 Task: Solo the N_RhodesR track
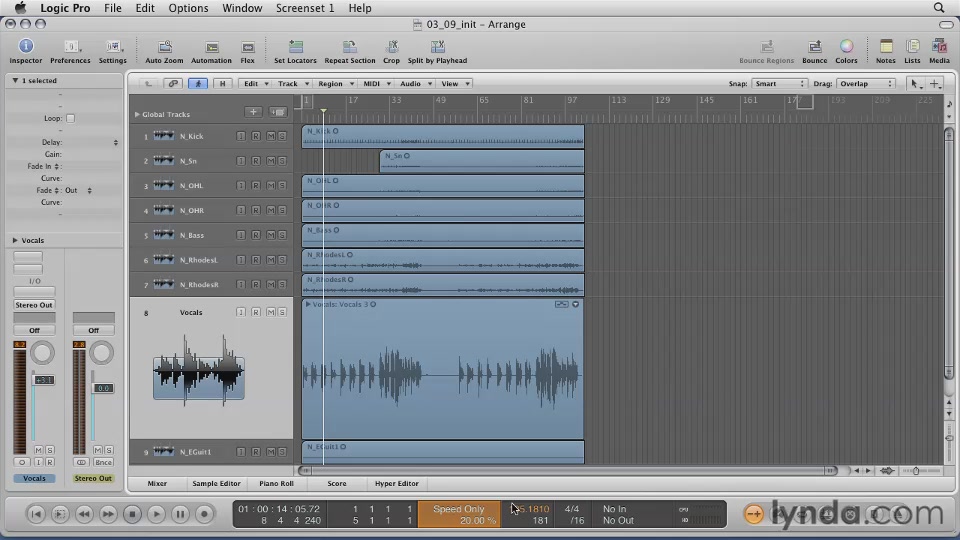click(282, 285)
